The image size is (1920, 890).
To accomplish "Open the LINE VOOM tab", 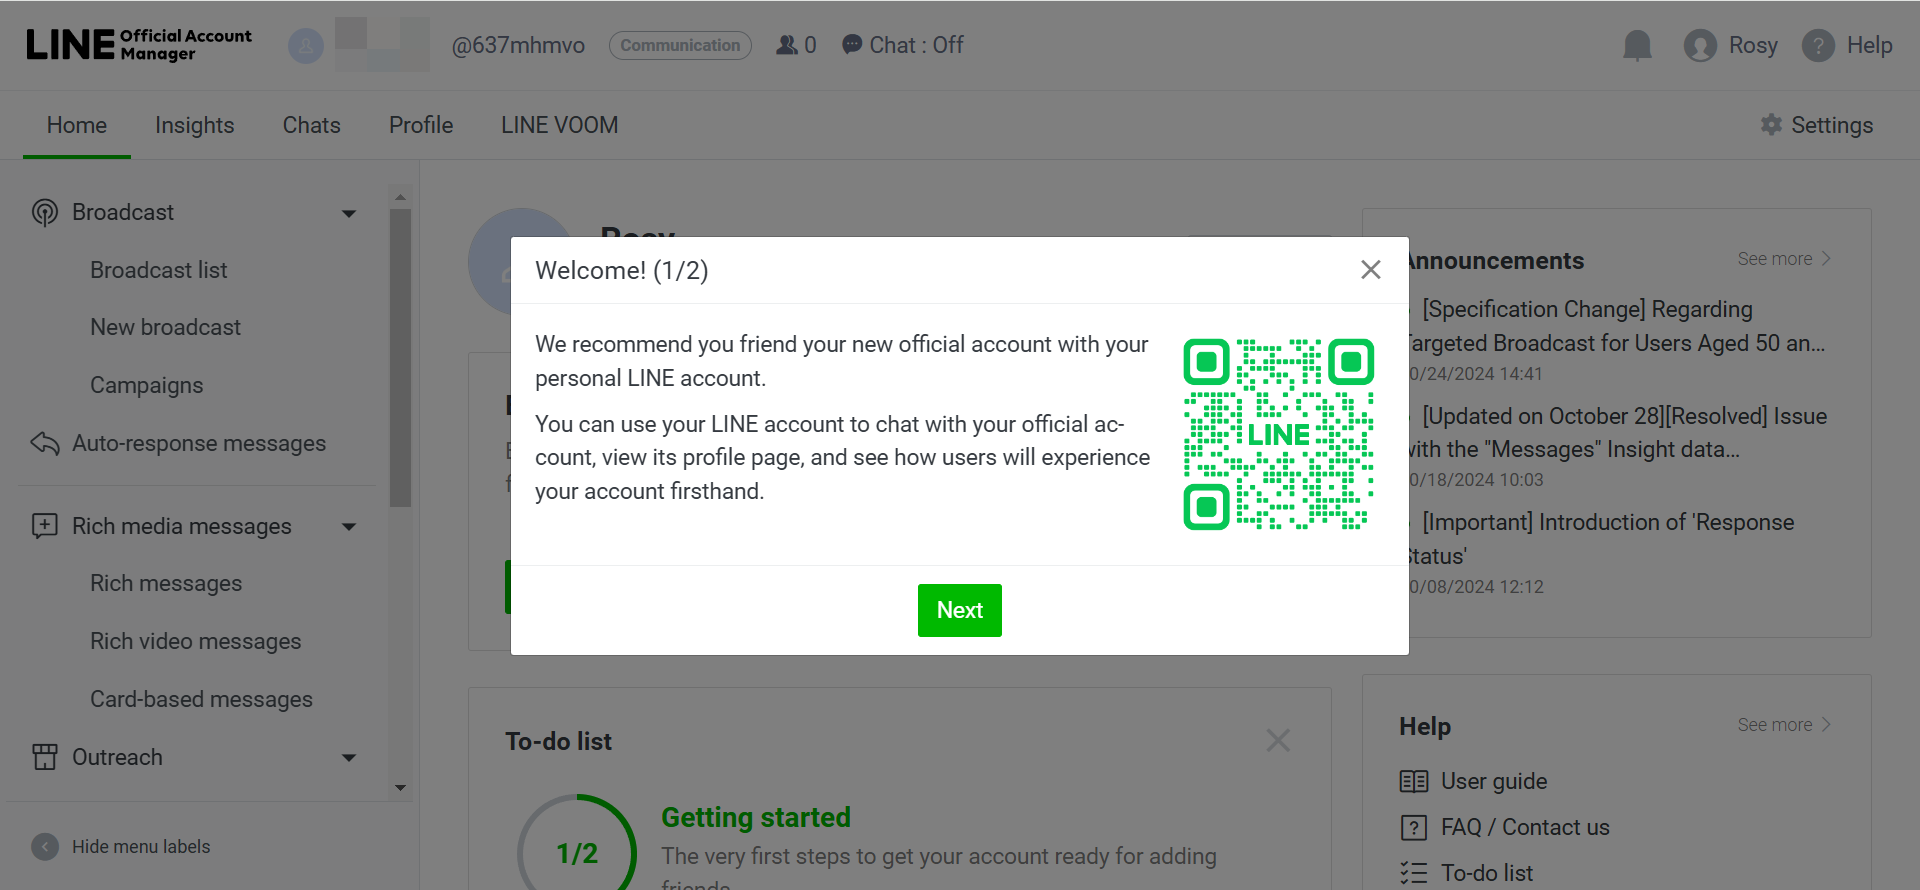I will tap(559, 125).
